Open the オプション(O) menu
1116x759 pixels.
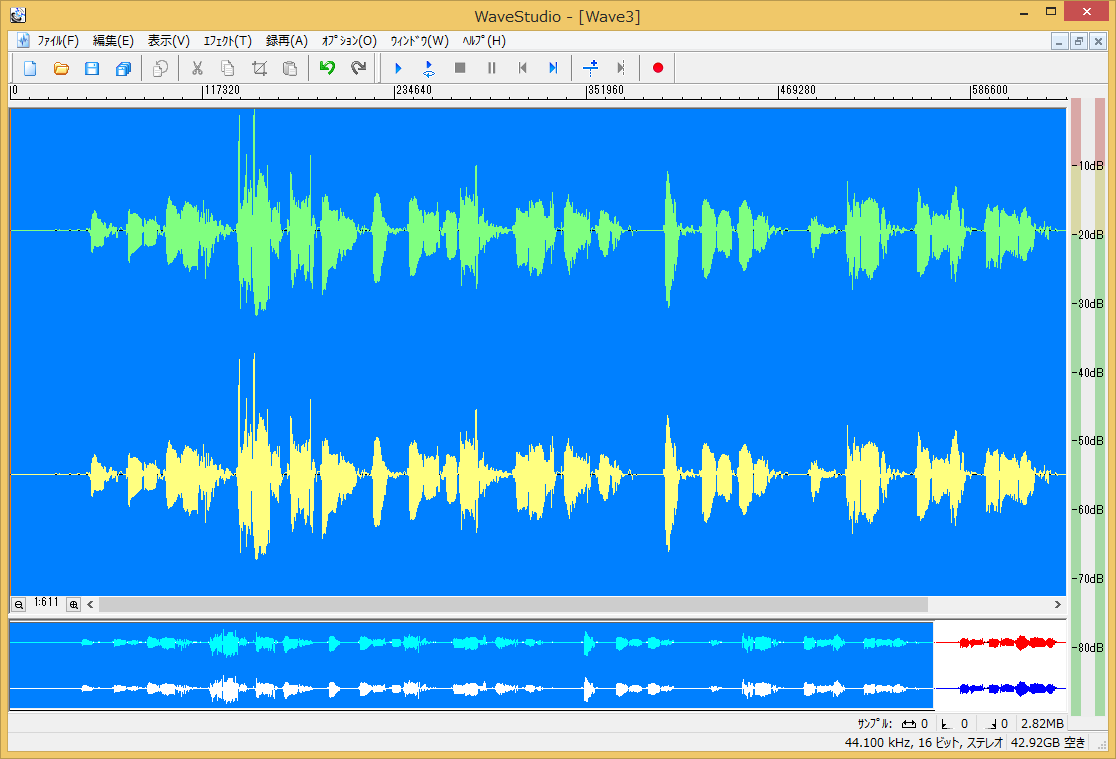[349, 41]
